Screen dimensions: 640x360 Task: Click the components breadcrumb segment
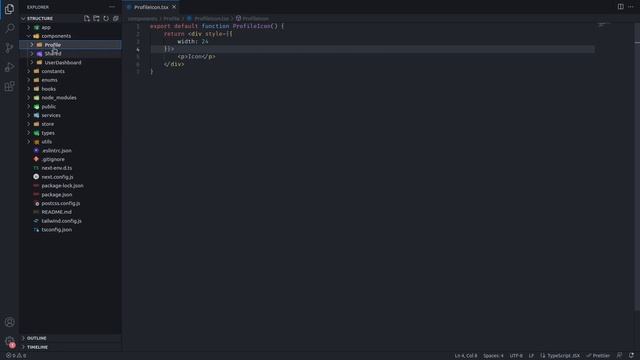(142, 18)
